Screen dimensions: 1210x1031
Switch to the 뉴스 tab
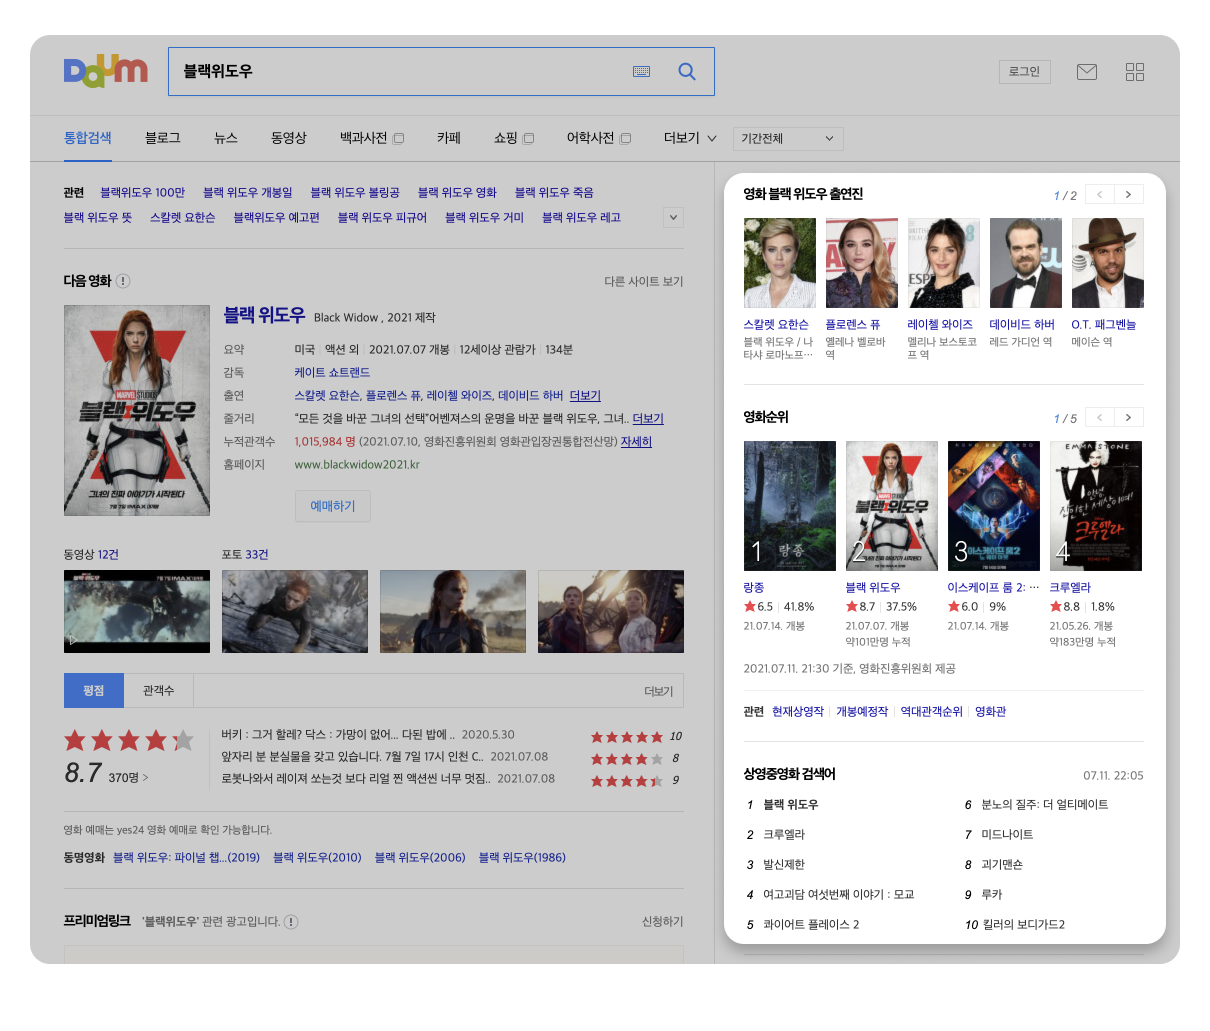[x=226, y=138]
